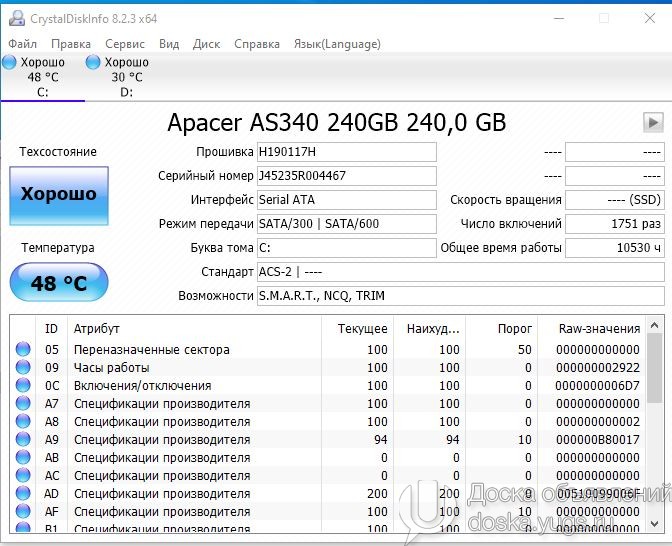Click the current value 200 in row AD
672x546 pixels.
pos(377,494)
